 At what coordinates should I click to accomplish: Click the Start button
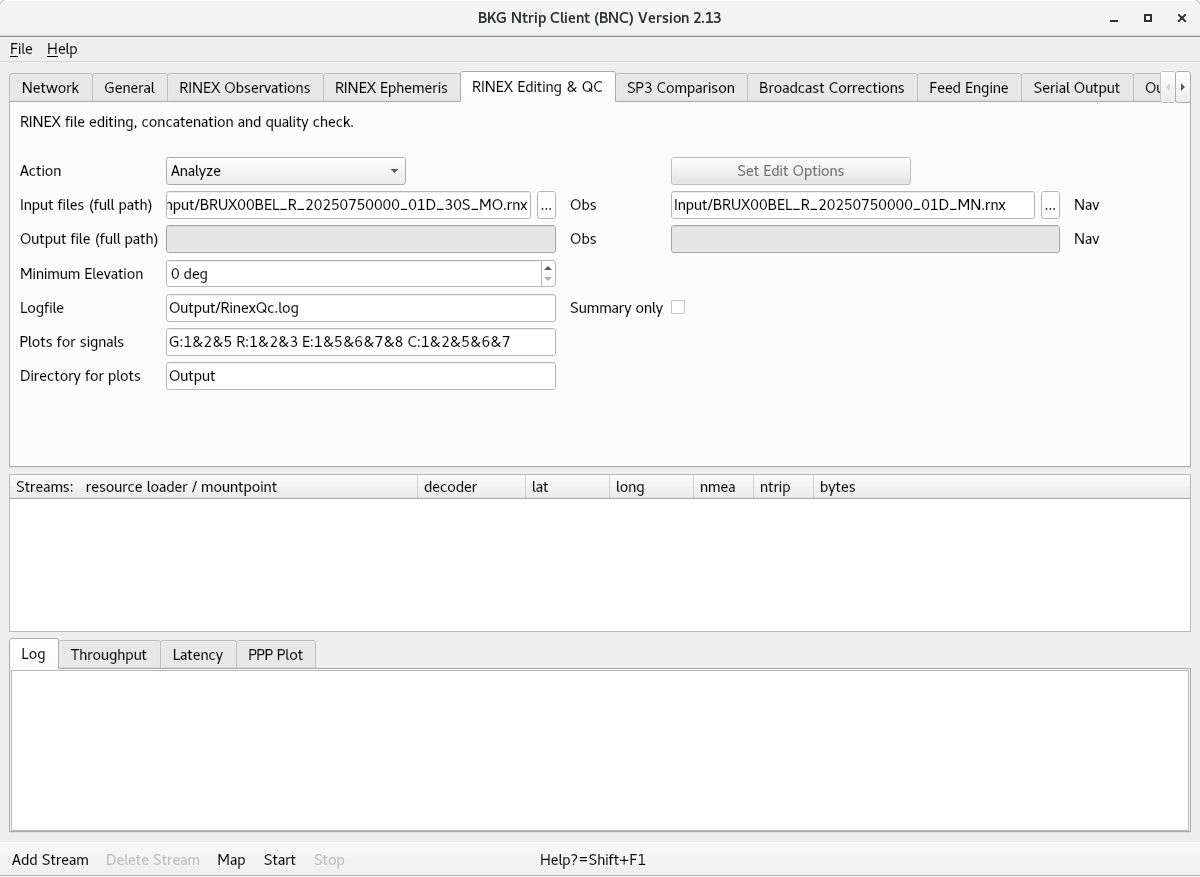coord(280,860)
